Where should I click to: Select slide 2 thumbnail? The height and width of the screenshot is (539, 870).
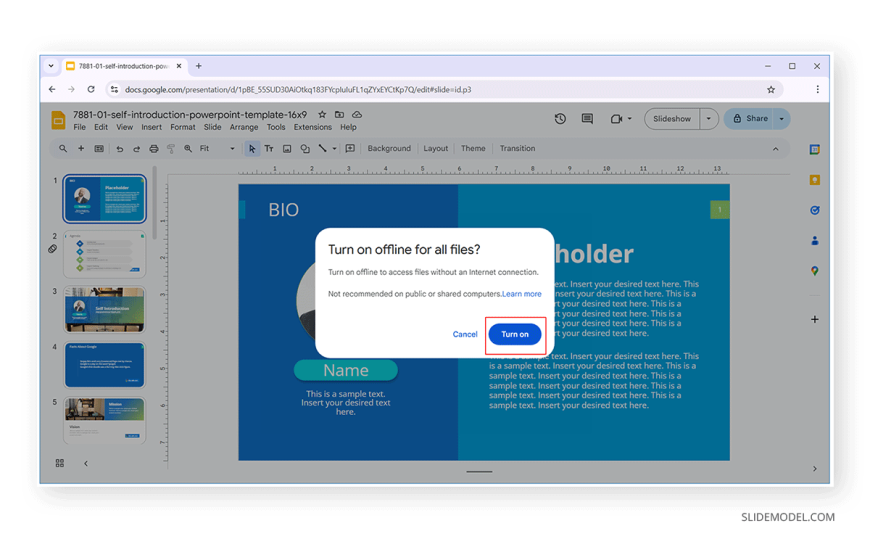105,254
